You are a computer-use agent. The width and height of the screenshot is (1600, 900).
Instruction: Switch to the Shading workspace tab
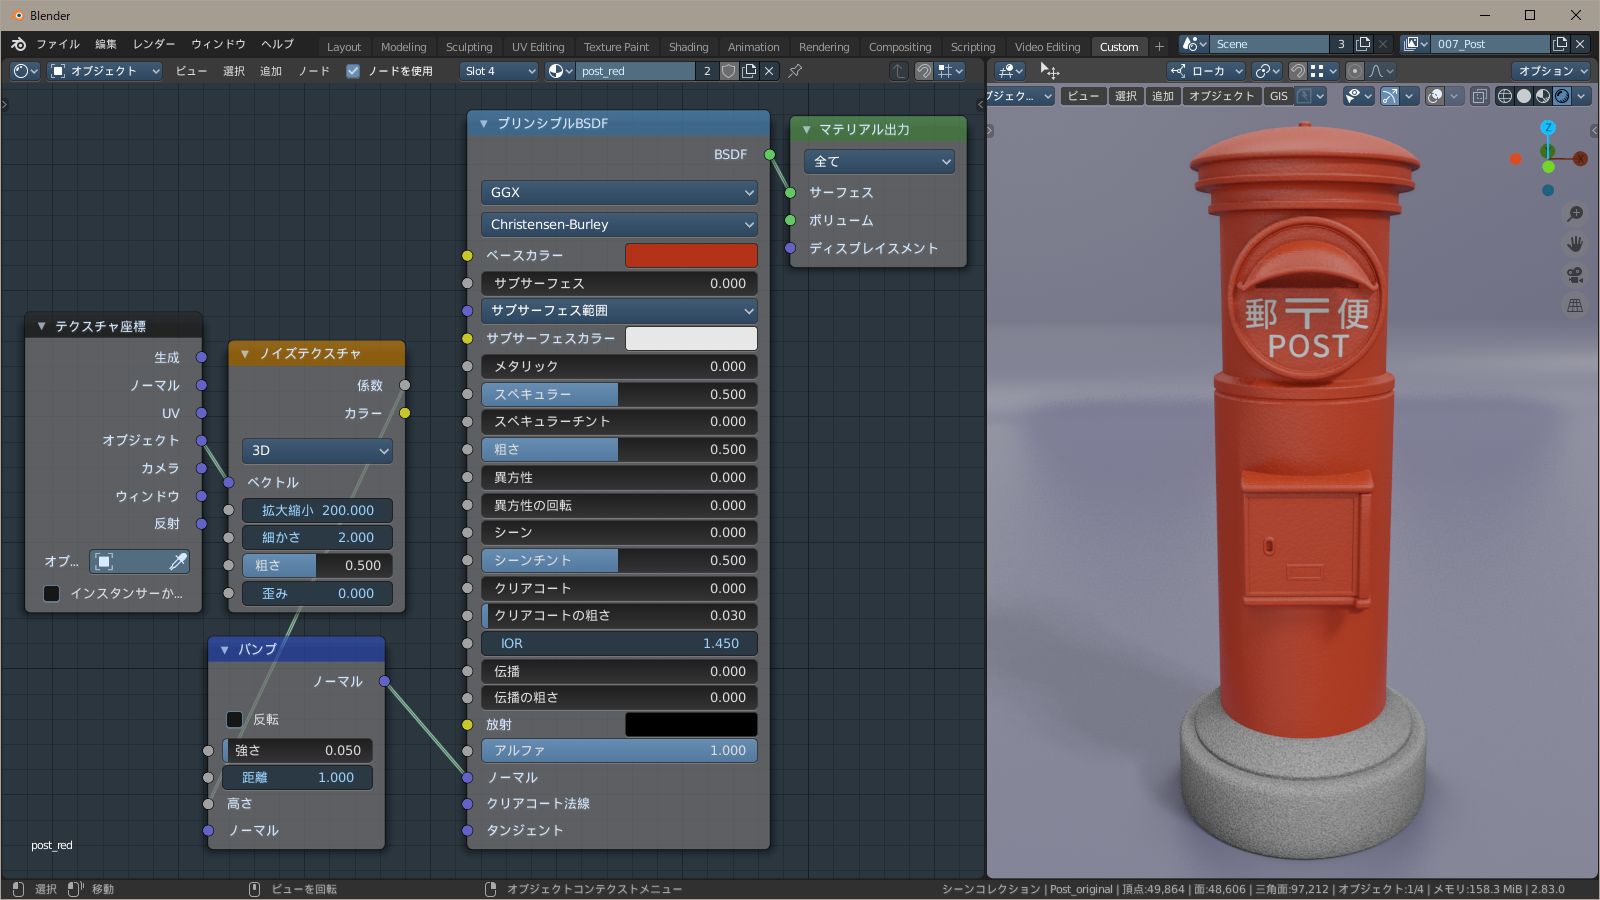pyautogui.click(x=688, y=46)
